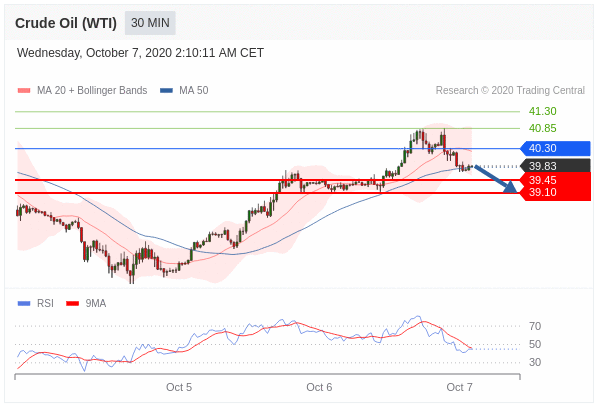Click the Oct 6 date axis marker

click(319, 387)
